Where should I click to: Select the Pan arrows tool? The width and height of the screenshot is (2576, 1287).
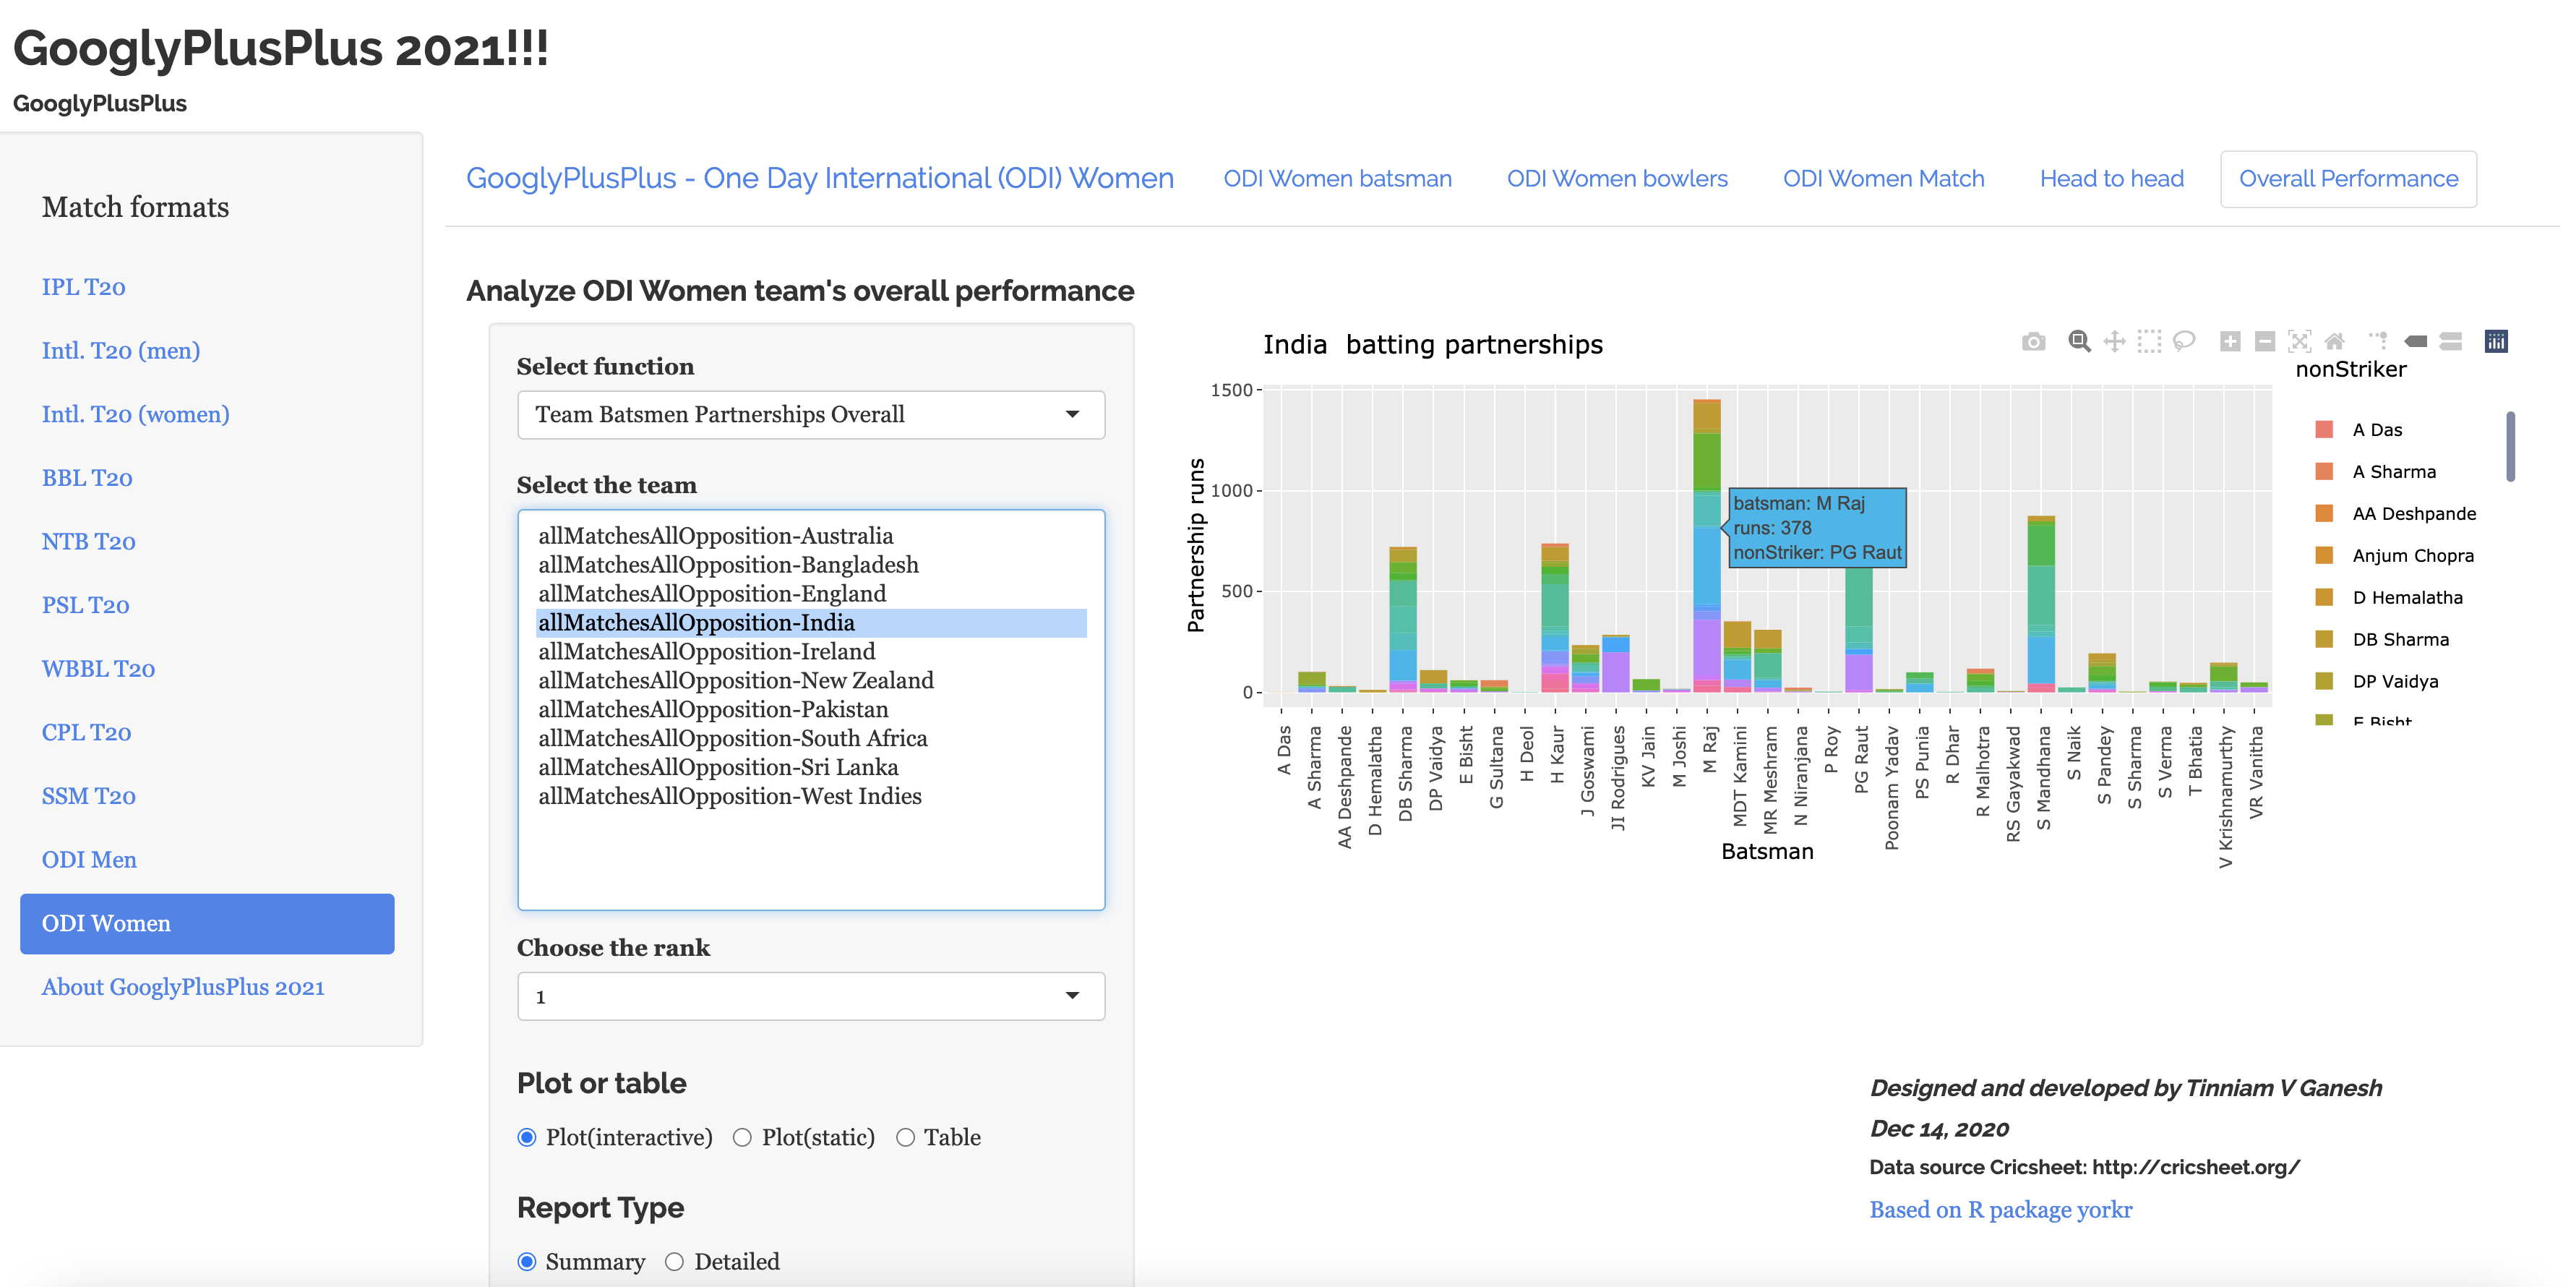pyautogui.click(x=2114, y=342)
